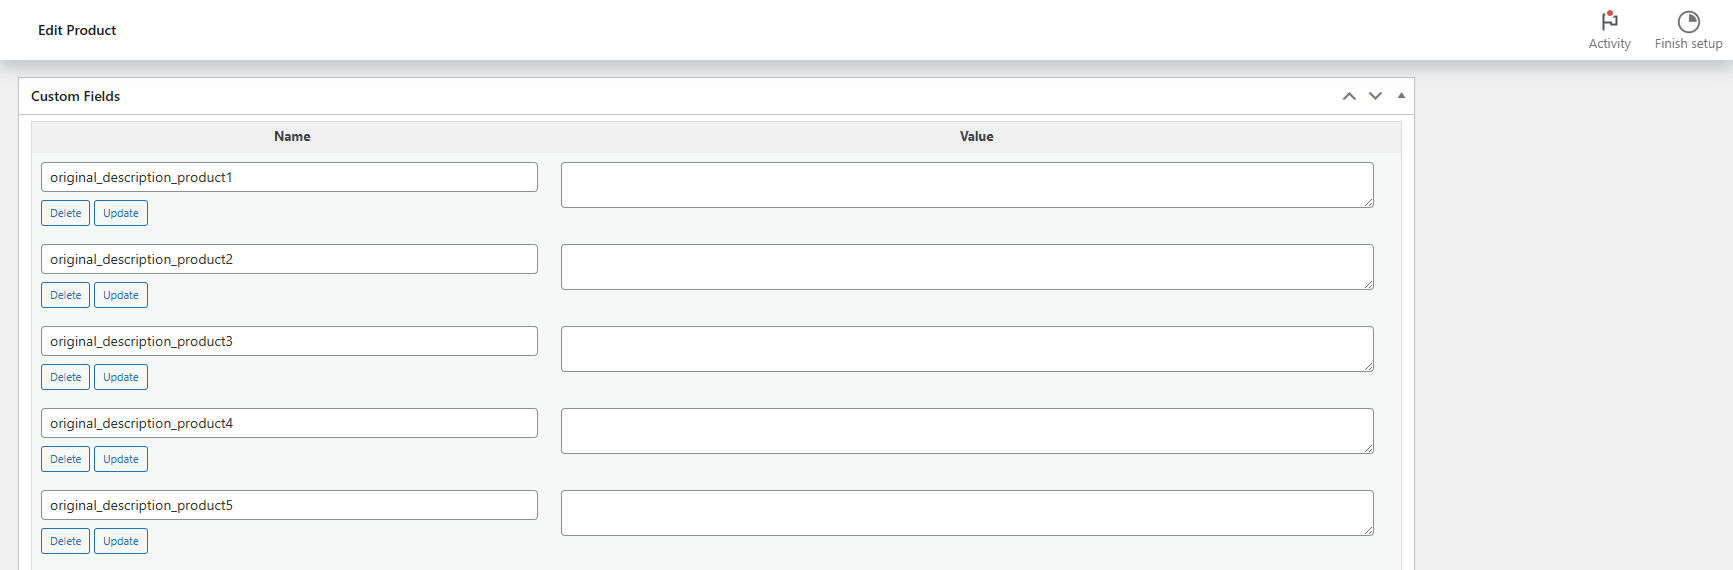Update the original_description_product1 field
Viewport: 1733px width, 570px height.
(x=121, y=213)
